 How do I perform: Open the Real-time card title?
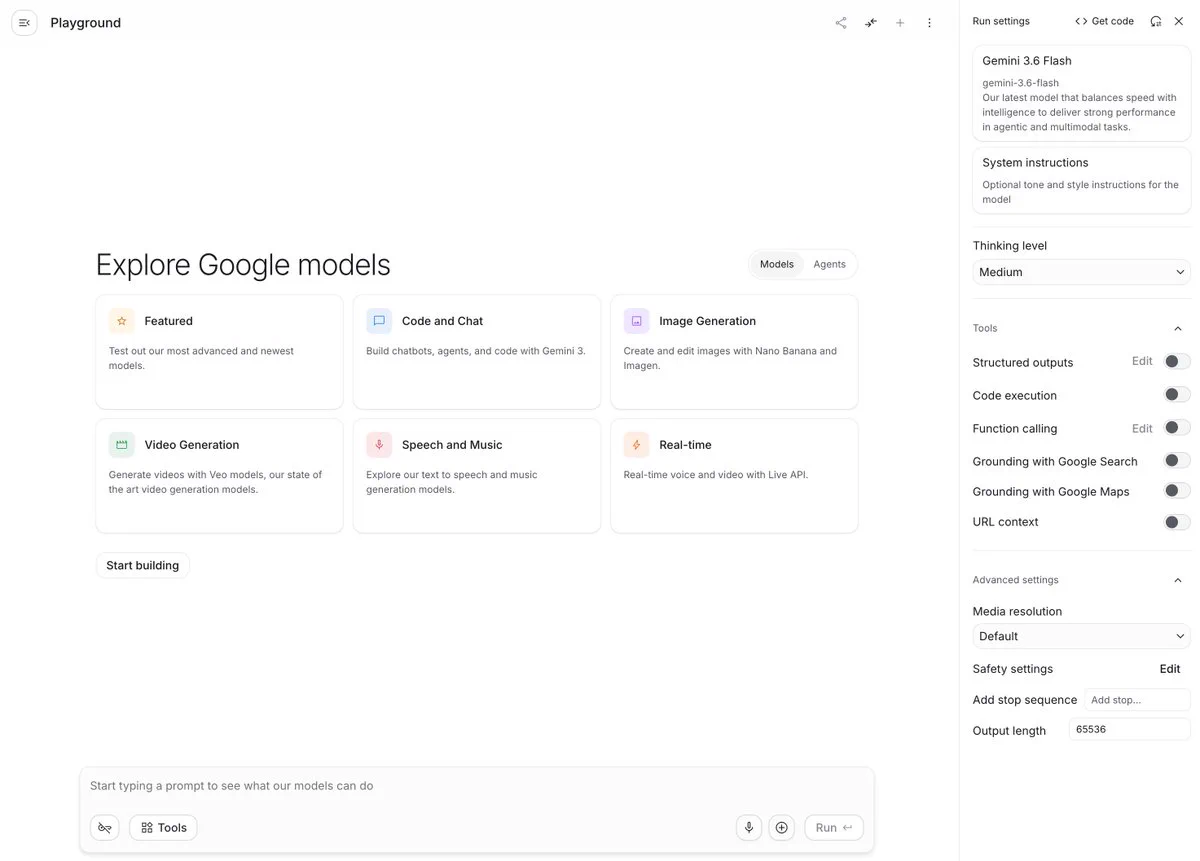[685, 445]
